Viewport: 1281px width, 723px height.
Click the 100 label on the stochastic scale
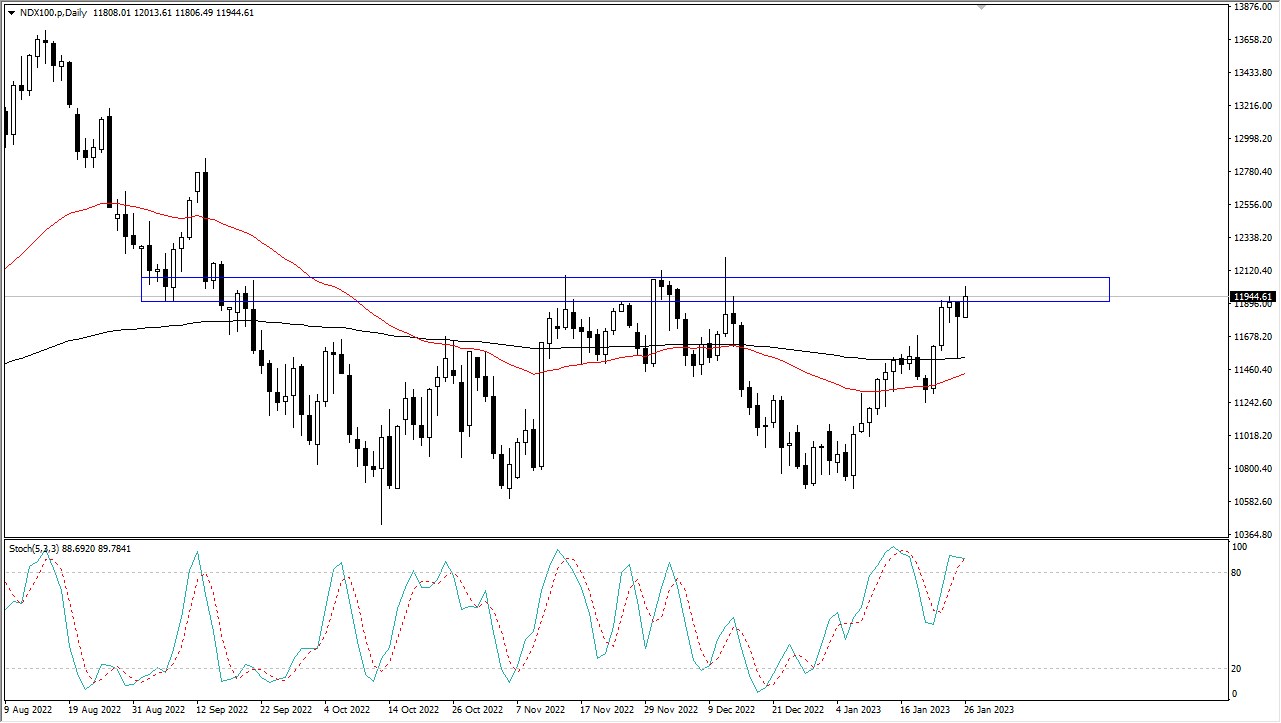[x=1240, y=547]
